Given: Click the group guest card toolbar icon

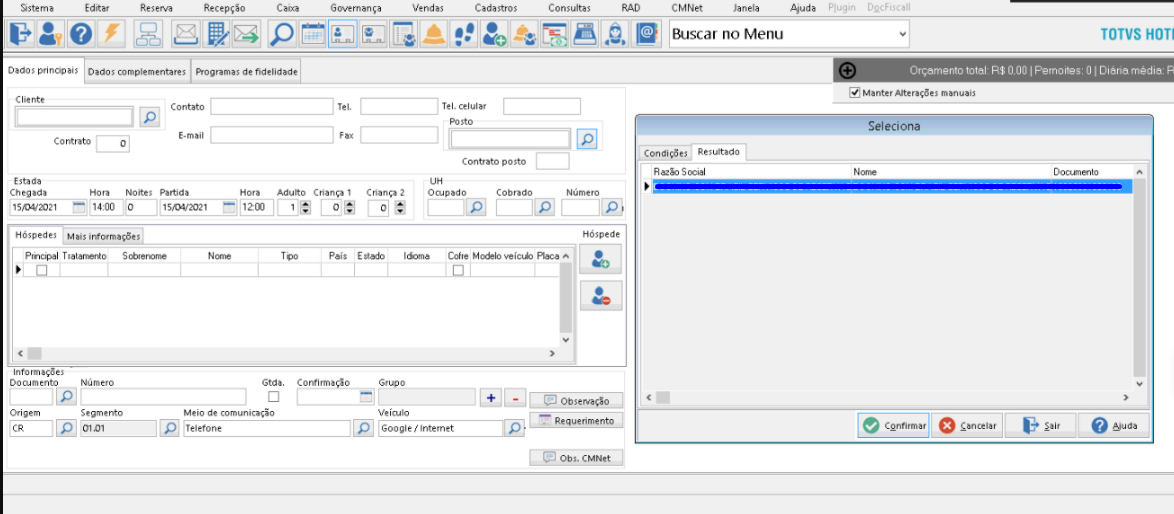Looking at the screenshot, I should [372, 34].
